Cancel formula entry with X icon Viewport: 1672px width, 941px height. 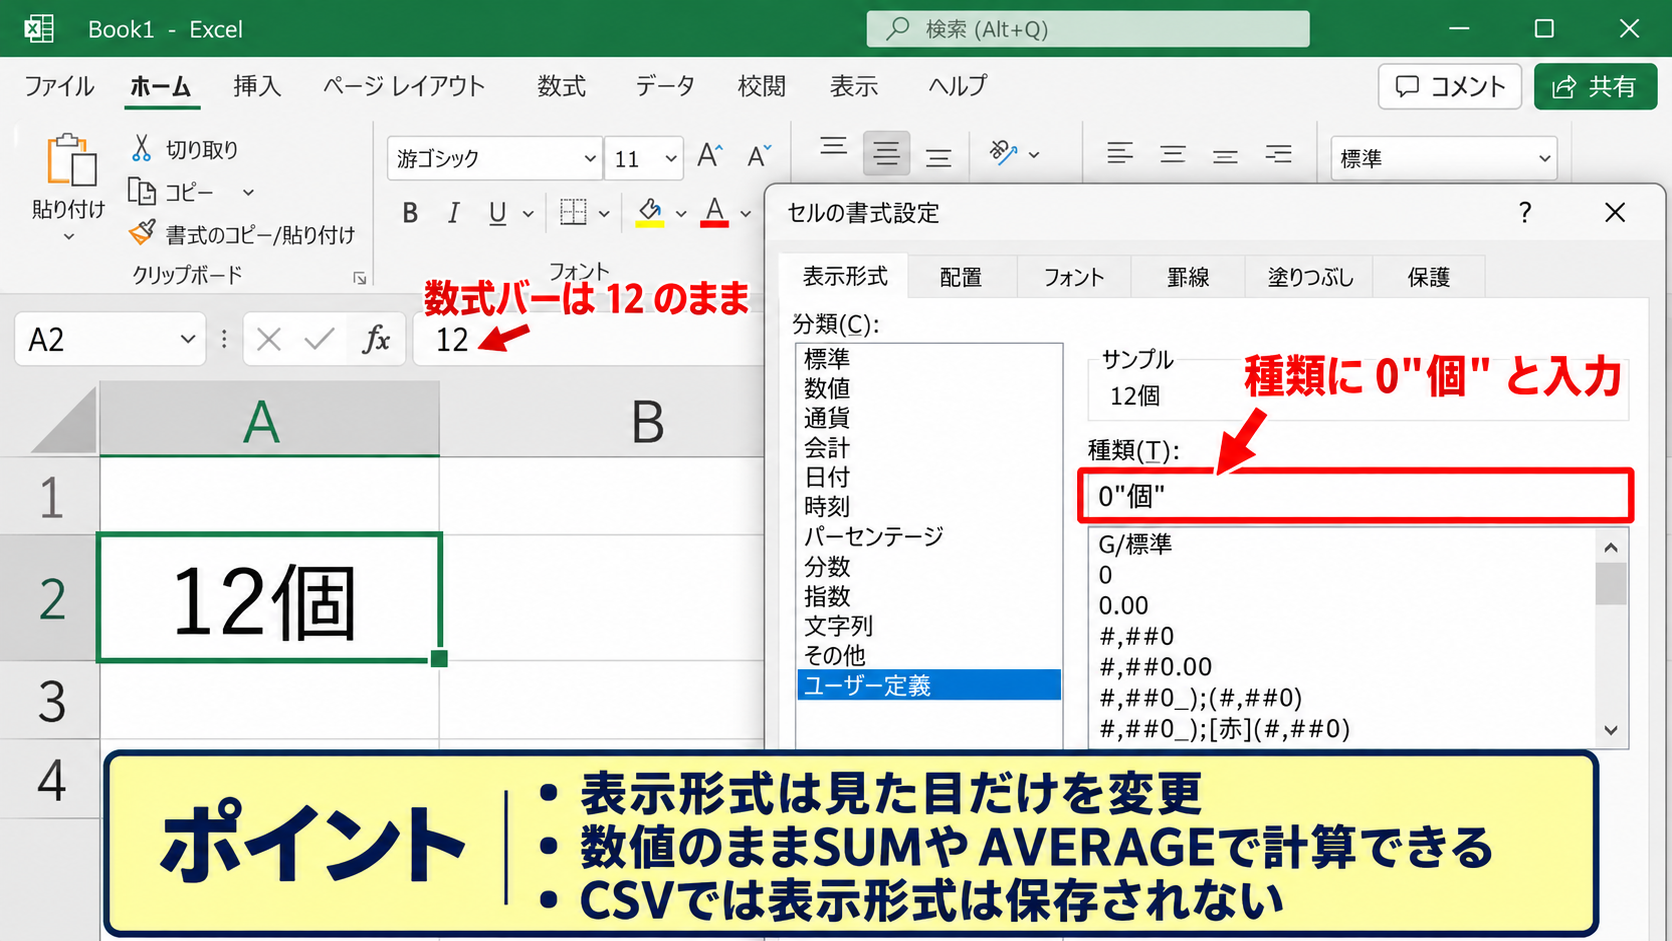click(x=268, y=340)
